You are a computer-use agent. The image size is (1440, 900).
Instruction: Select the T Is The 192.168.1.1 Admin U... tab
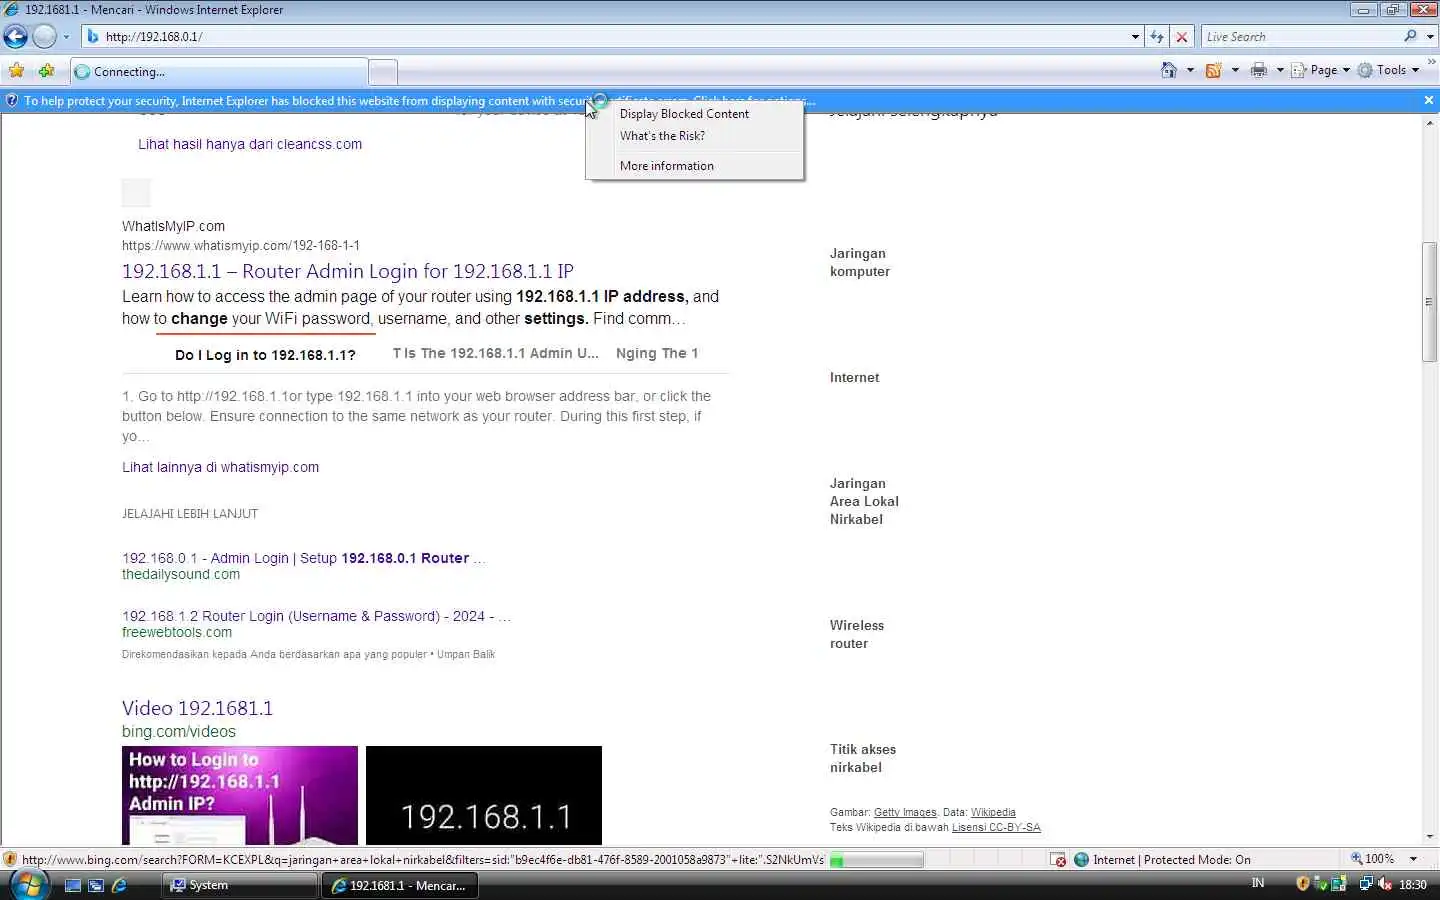pyautogui.click(x=496, y=353)
